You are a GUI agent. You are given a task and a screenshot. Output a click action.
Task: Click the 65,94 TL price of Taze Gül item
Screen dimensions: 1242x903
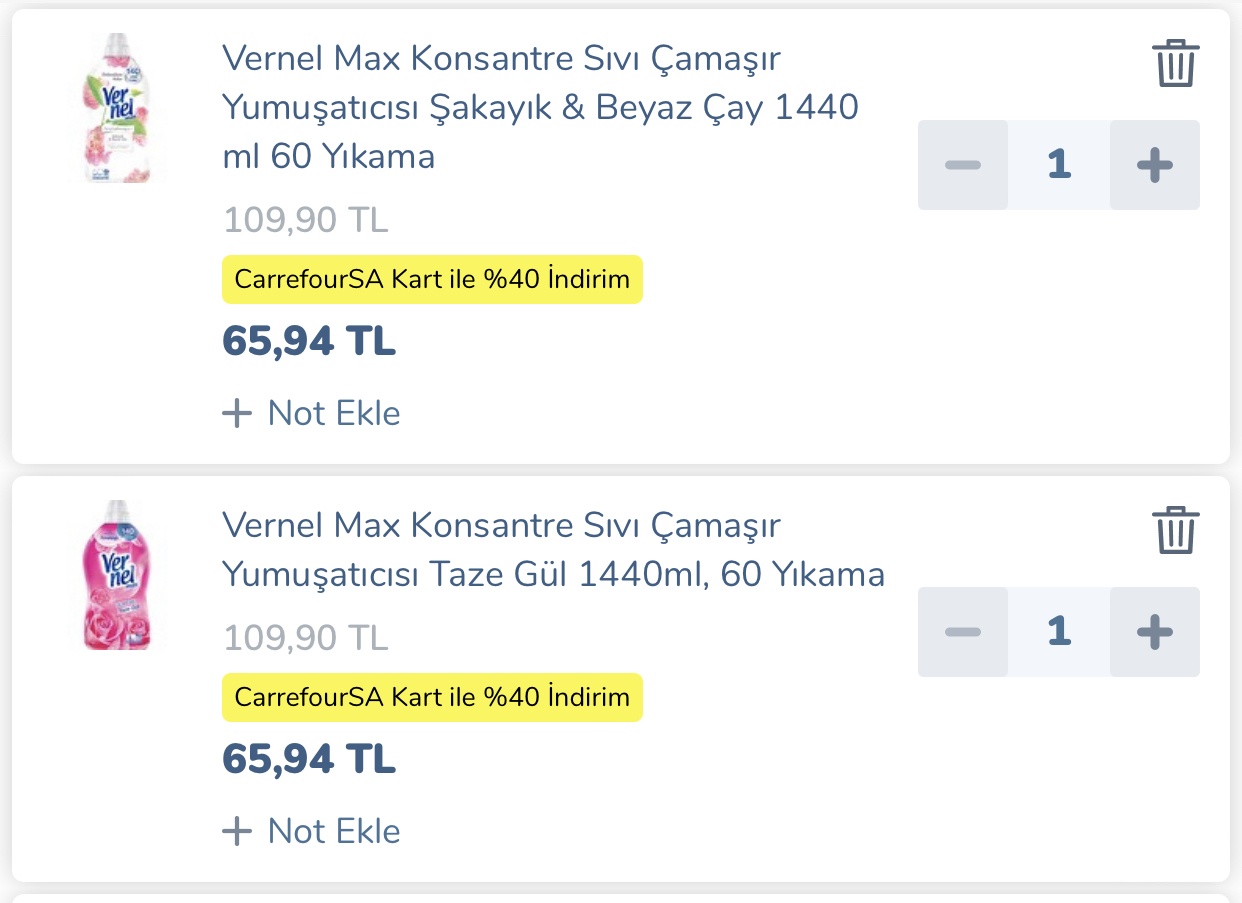tap(309, 759)
